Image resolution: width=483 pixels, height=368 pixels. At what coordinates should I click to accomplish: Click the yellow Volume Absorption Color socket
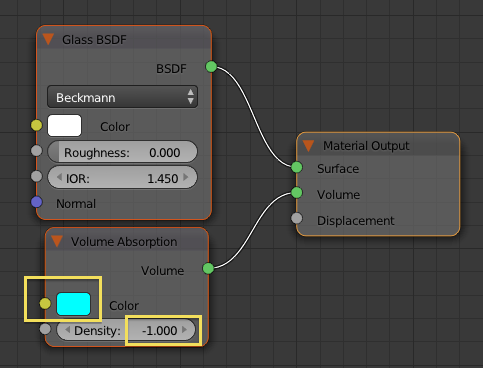(x=45, y=304)
